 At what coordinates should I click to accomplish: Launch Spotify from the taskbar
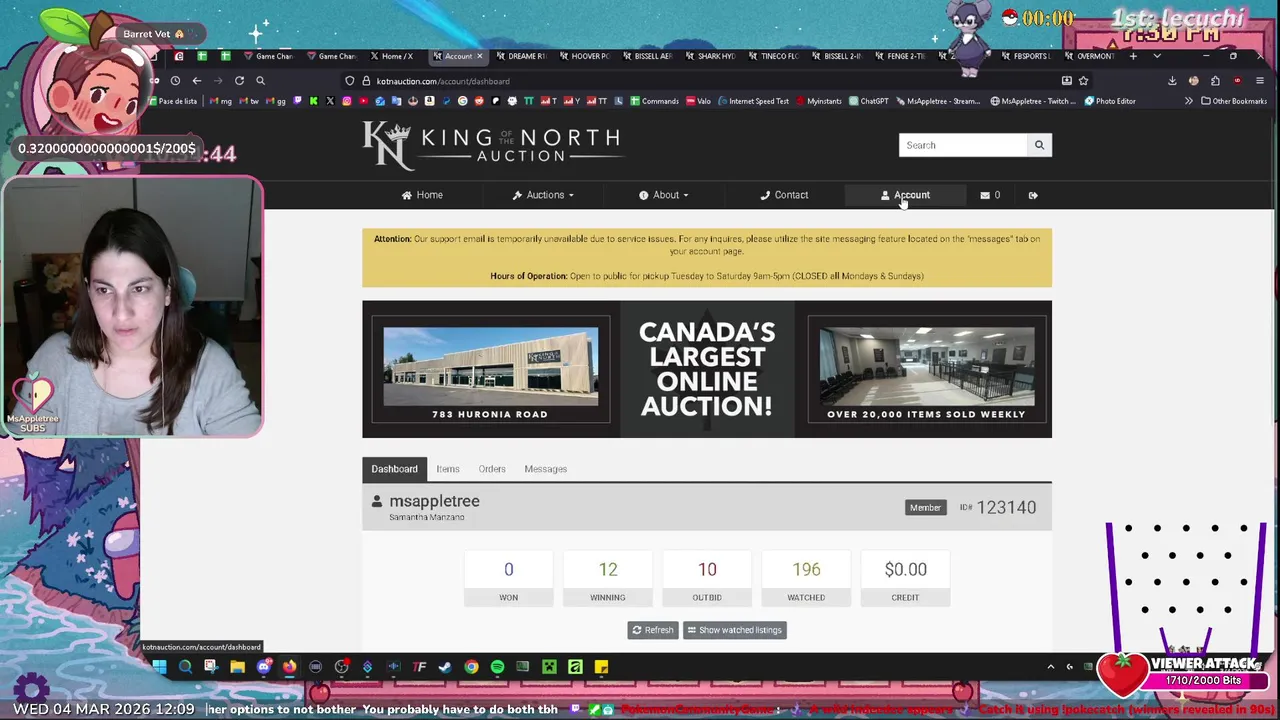pos(497,667)
